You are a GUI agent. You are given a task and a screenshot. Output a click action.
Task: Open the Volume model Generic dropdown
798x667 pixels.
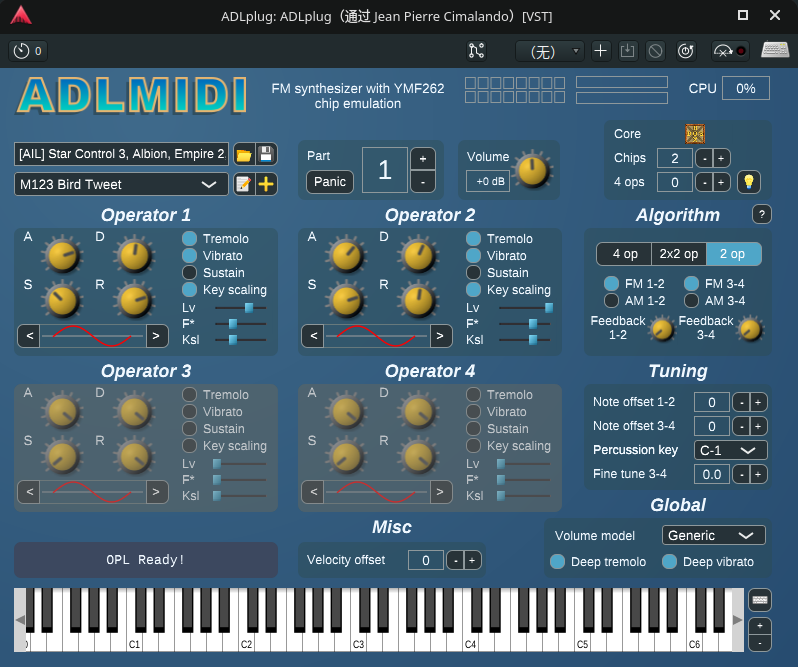coord(714,535)
